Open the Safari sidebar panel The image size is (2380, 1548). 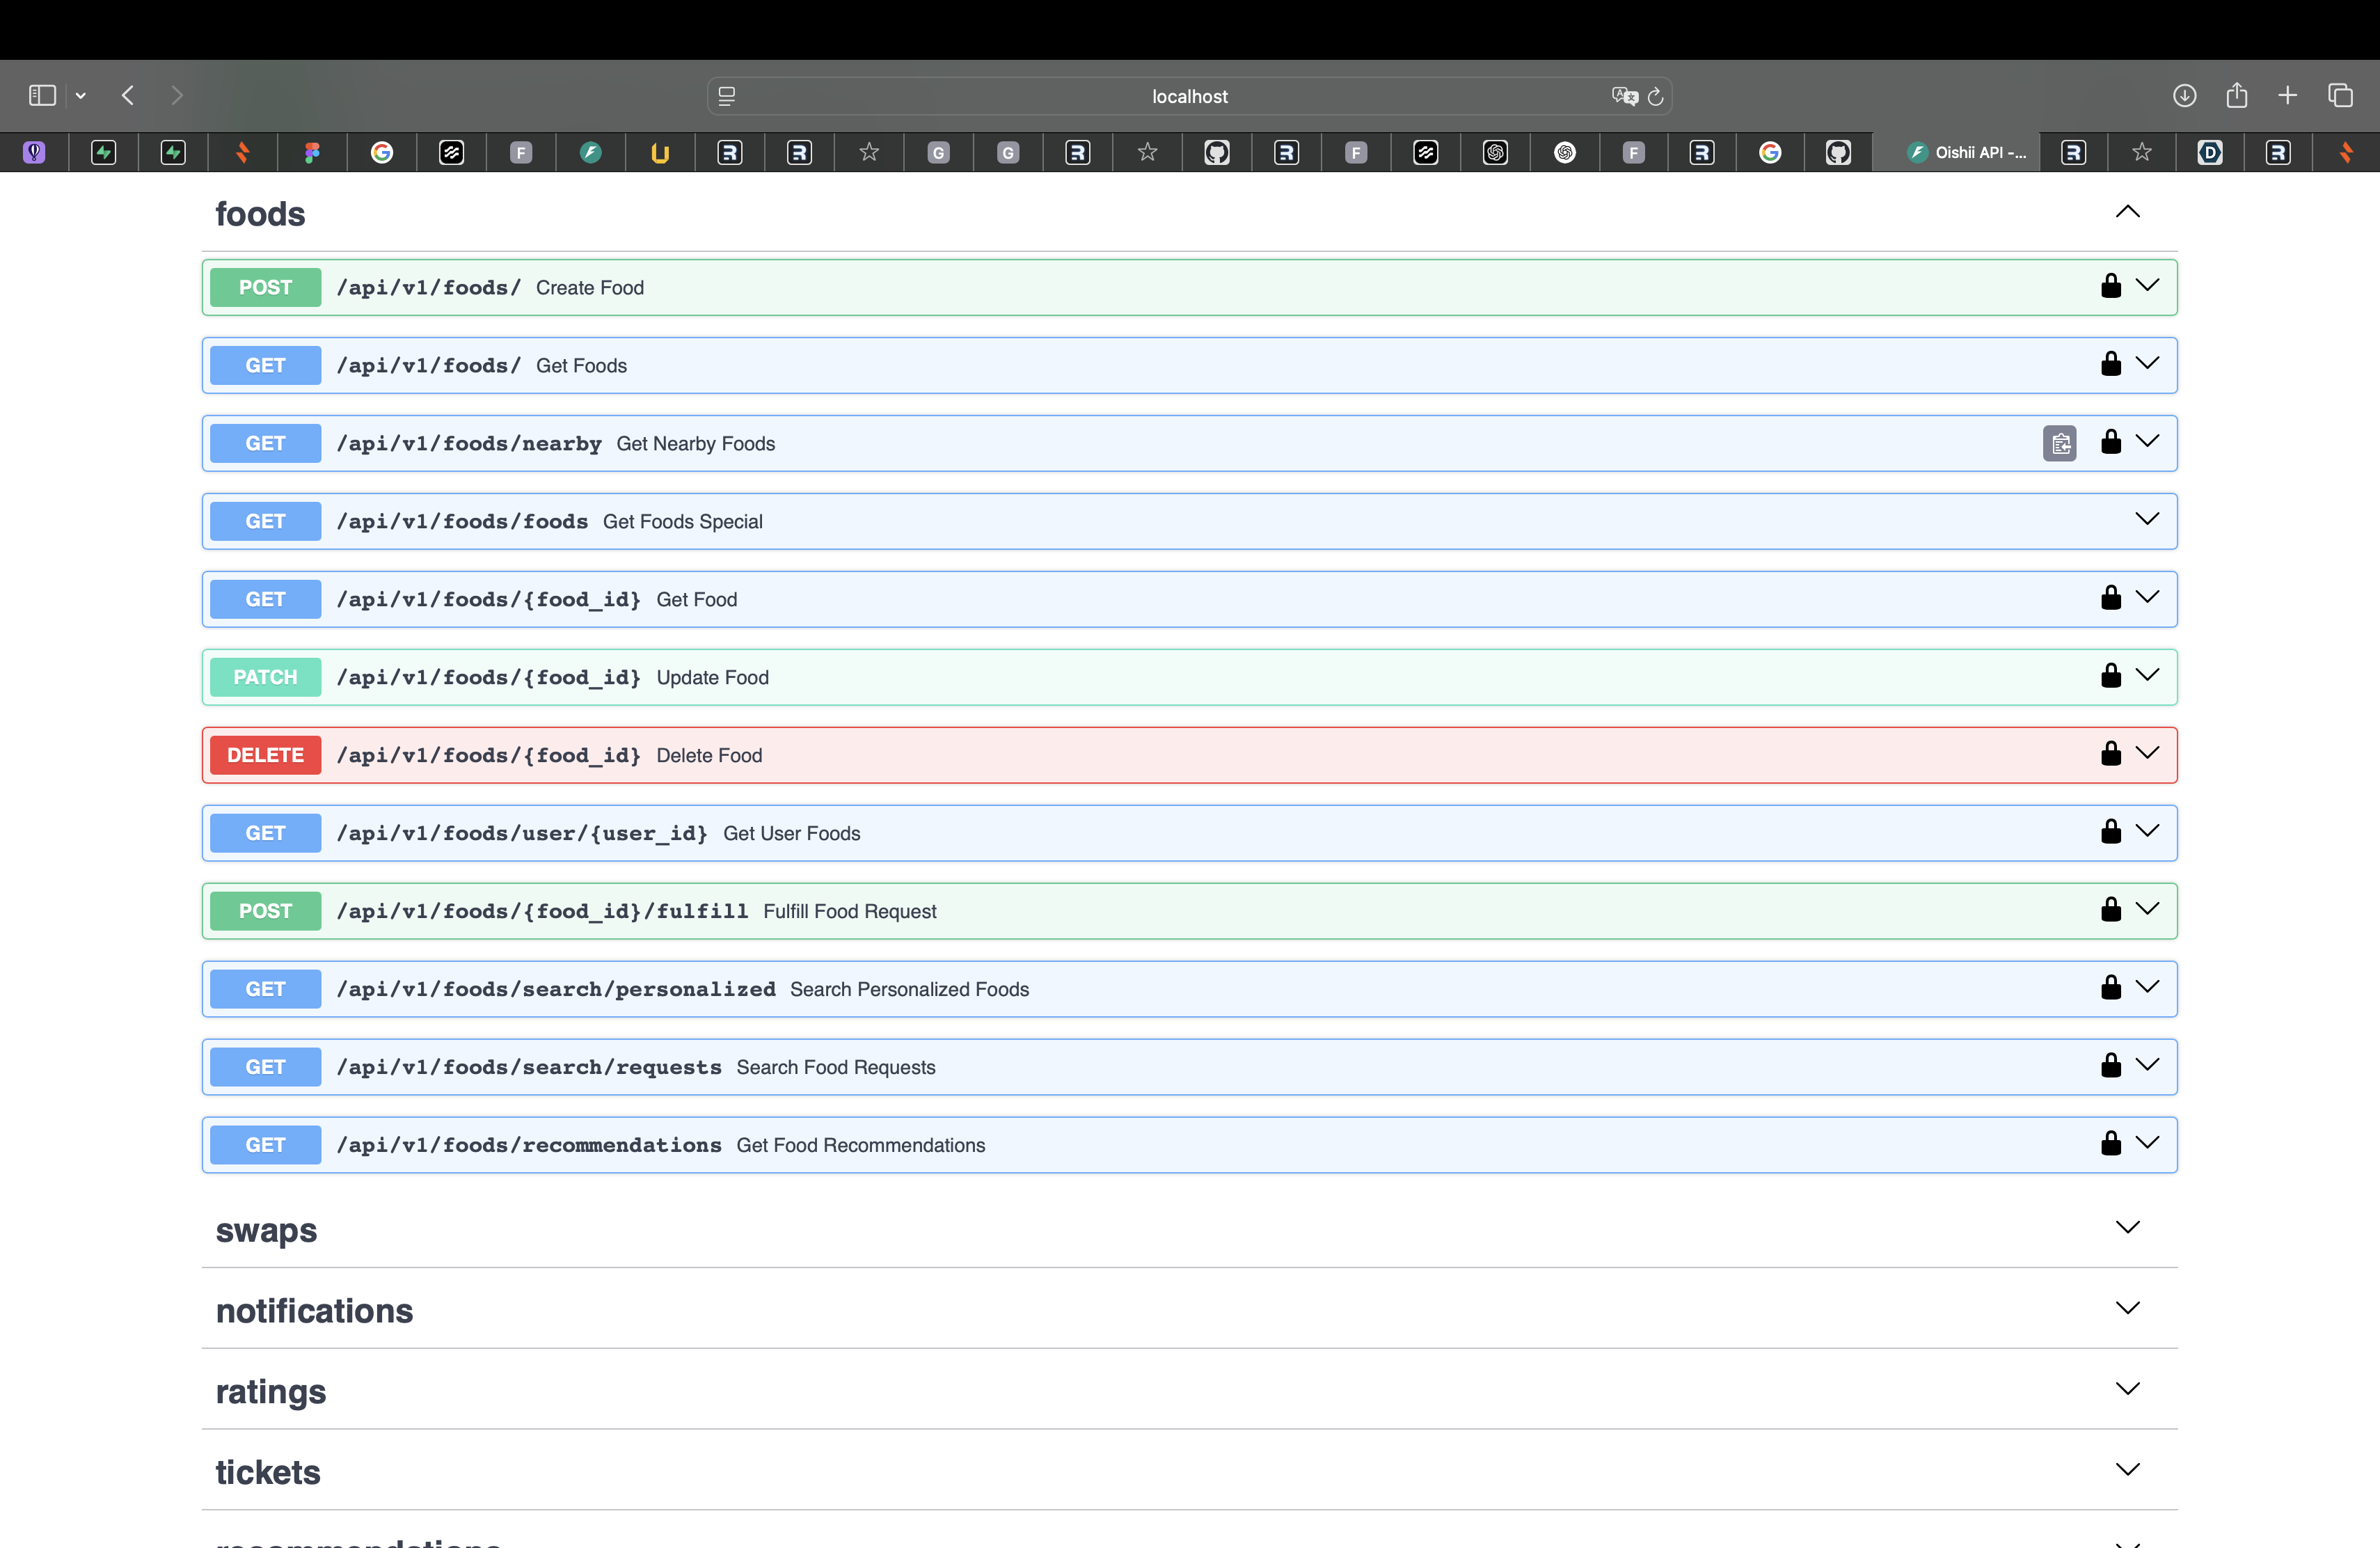42,96
